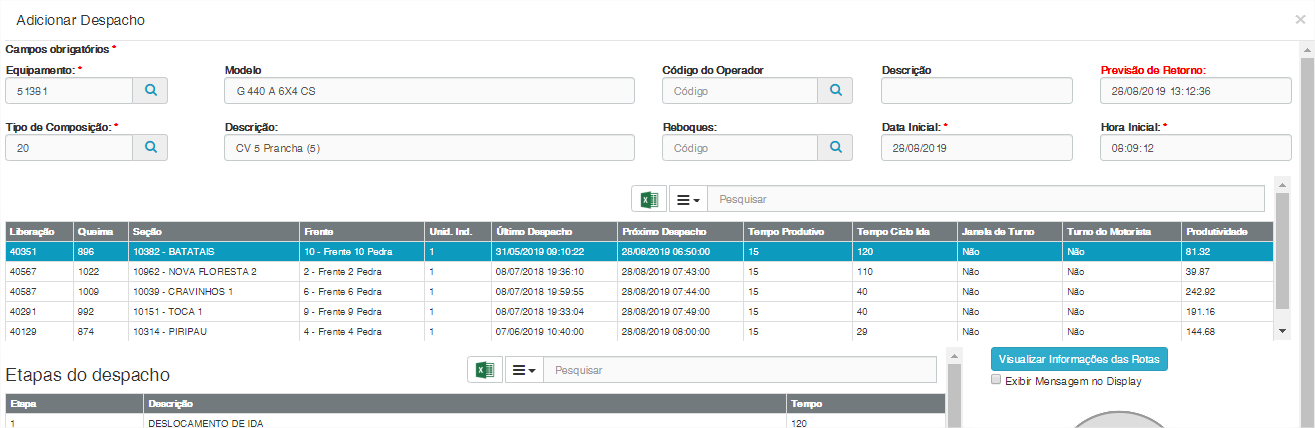Select row 10314 - PIRIPAU

pyautogui.click(x=640, y=331)
